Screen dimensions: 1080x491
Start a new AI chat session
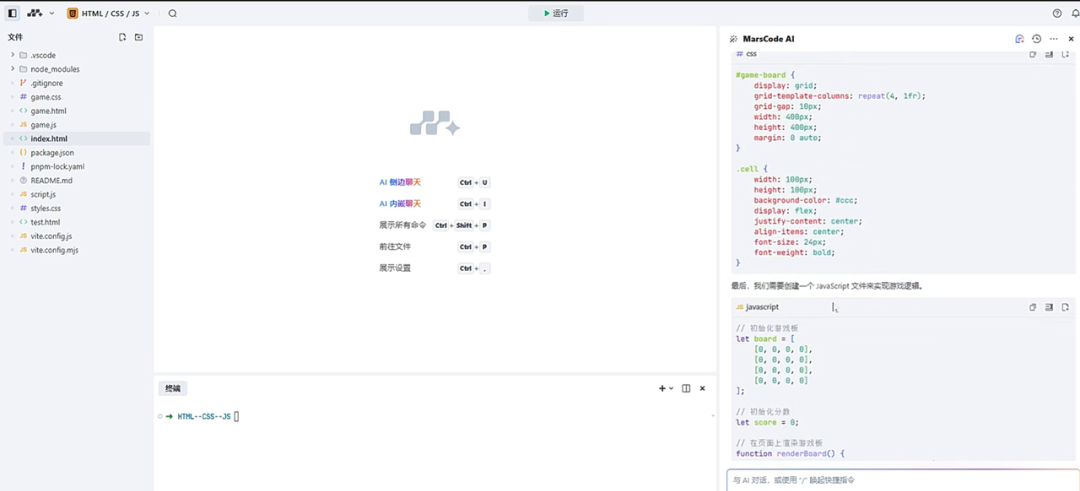pyautogui.click(x=1019, y=39)
